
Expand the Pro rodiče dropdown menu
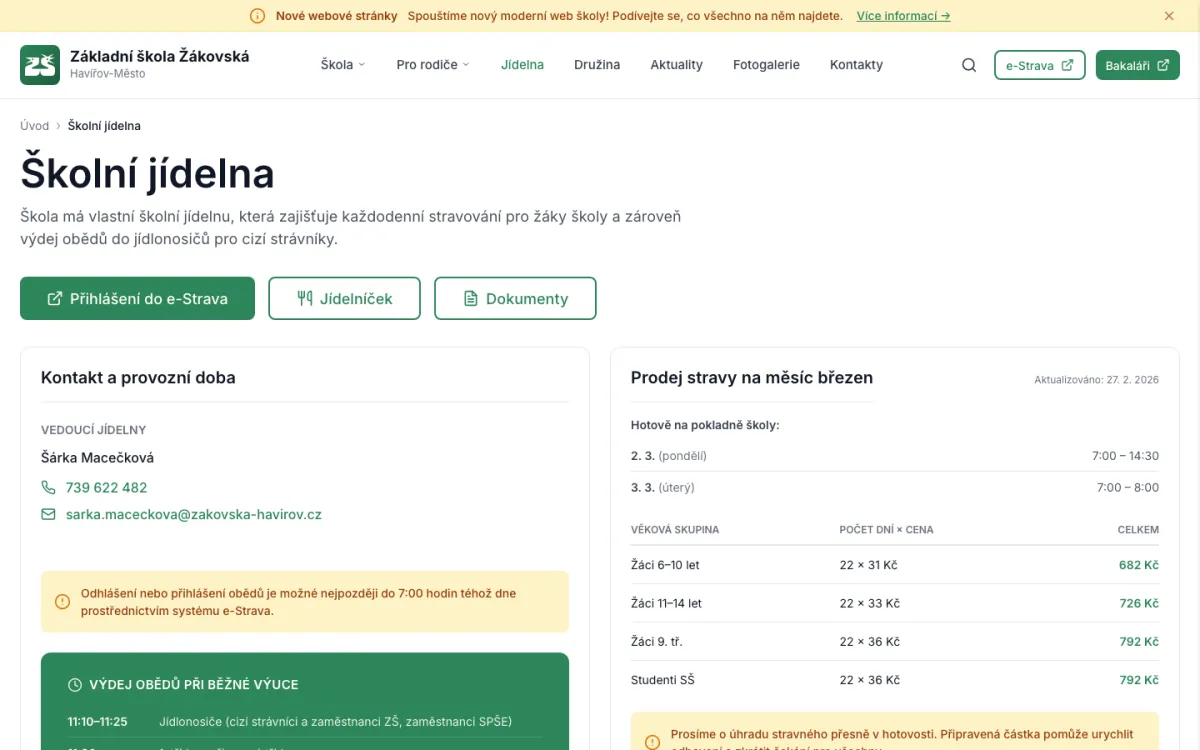[432, 65]
